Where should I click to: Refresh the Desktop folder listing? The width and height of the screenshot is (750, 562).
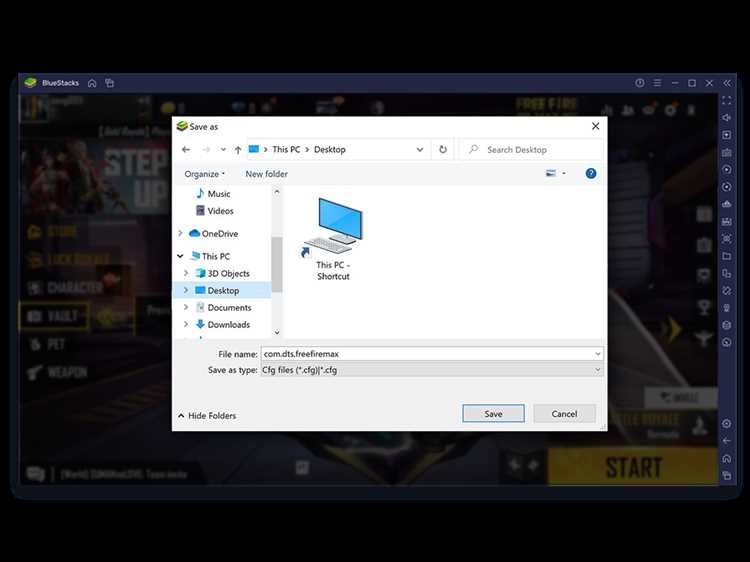pyautogui.click(x=443, y=150)
